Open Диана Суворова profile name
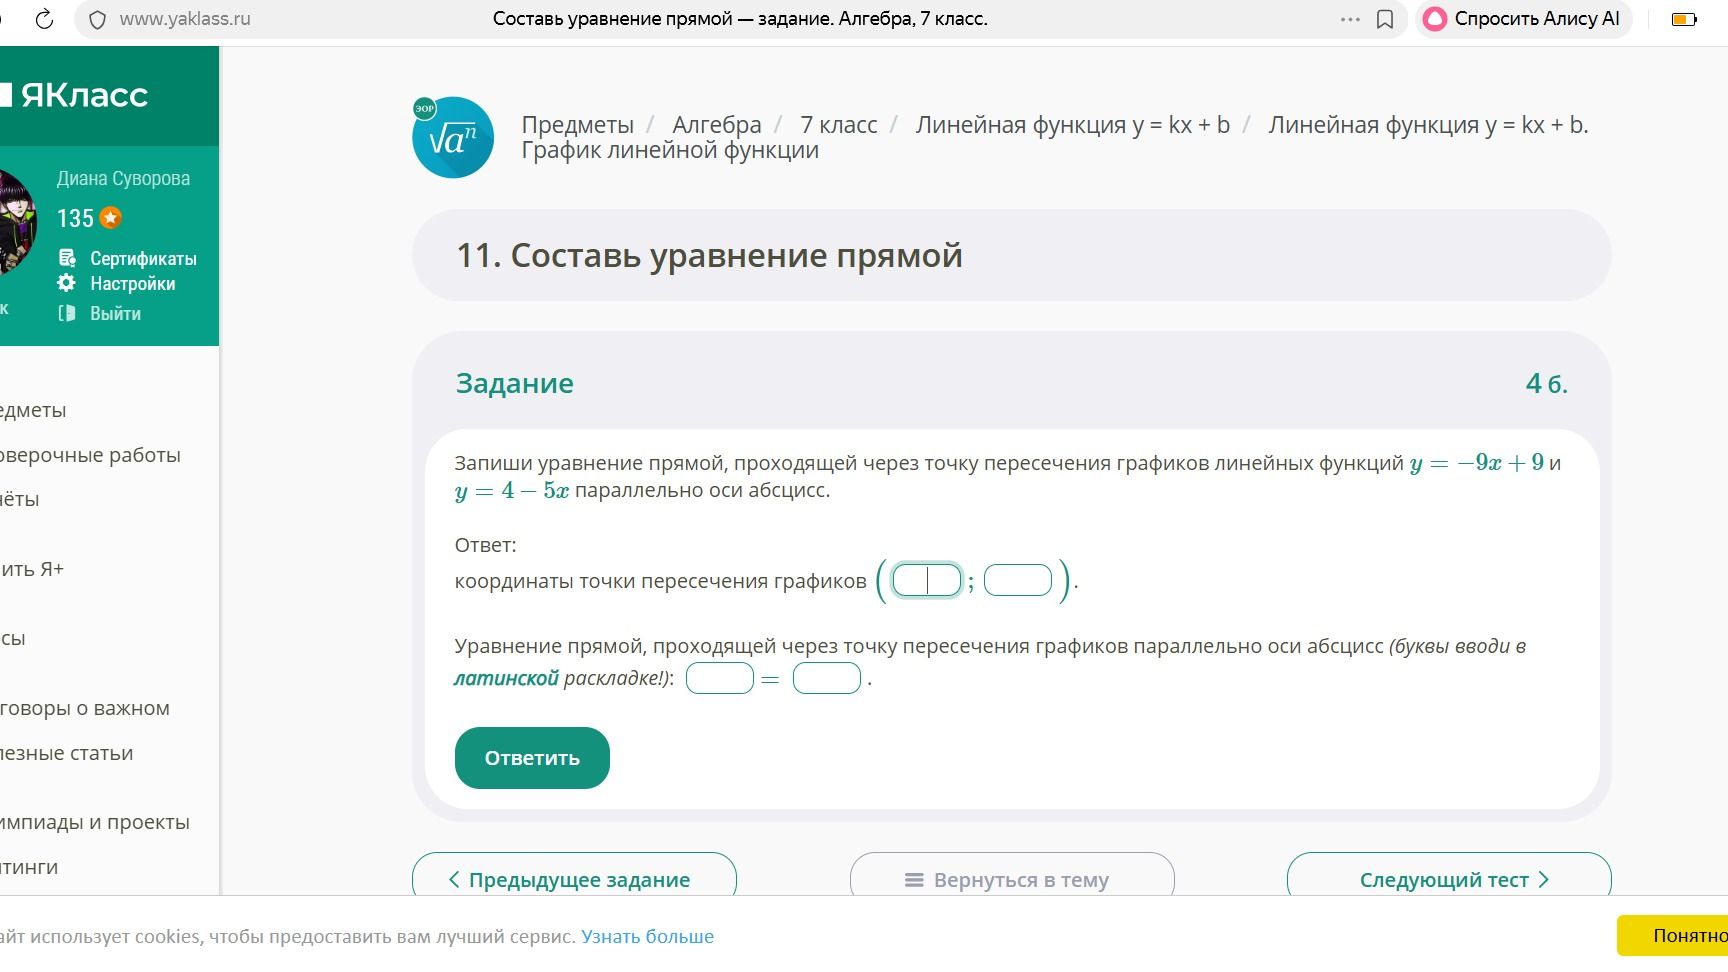Viewport: 1728px width, 972px height. click(x=123, y=179)
